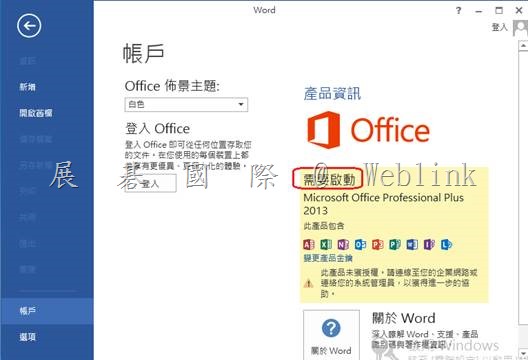The image size is (528, 360).
Task: Click the 登入 link at top right
Action: [x=500, y=27]
